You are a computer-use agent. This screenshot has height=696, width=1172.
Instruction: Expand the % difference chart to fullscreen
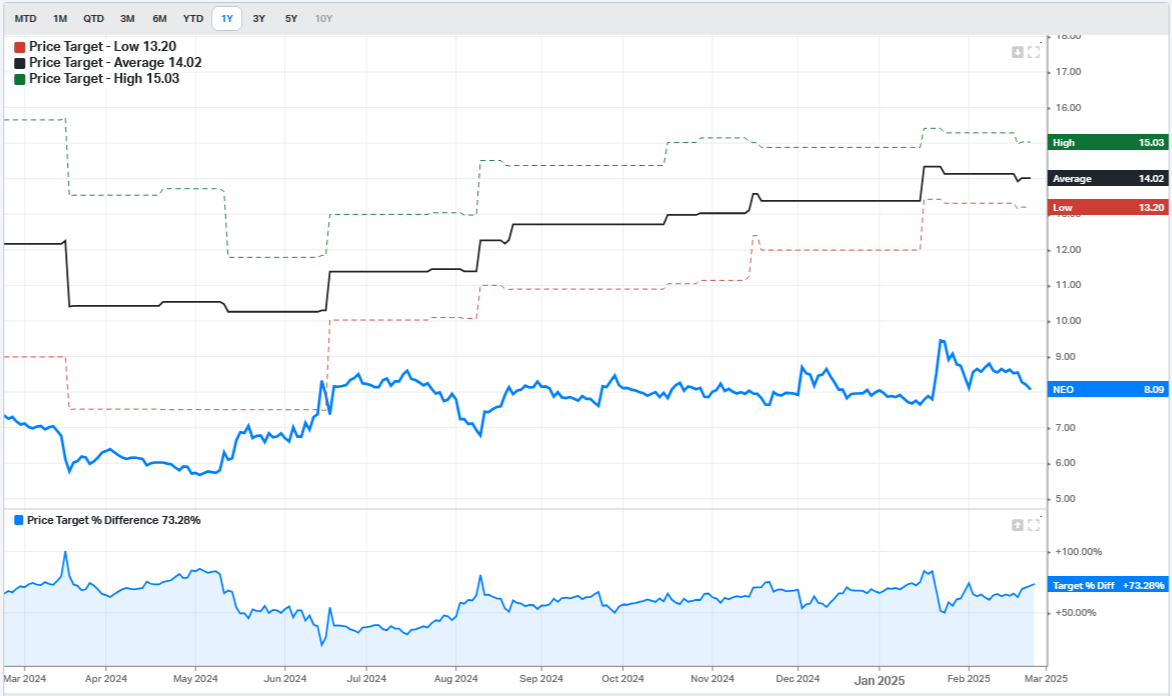1033,524
